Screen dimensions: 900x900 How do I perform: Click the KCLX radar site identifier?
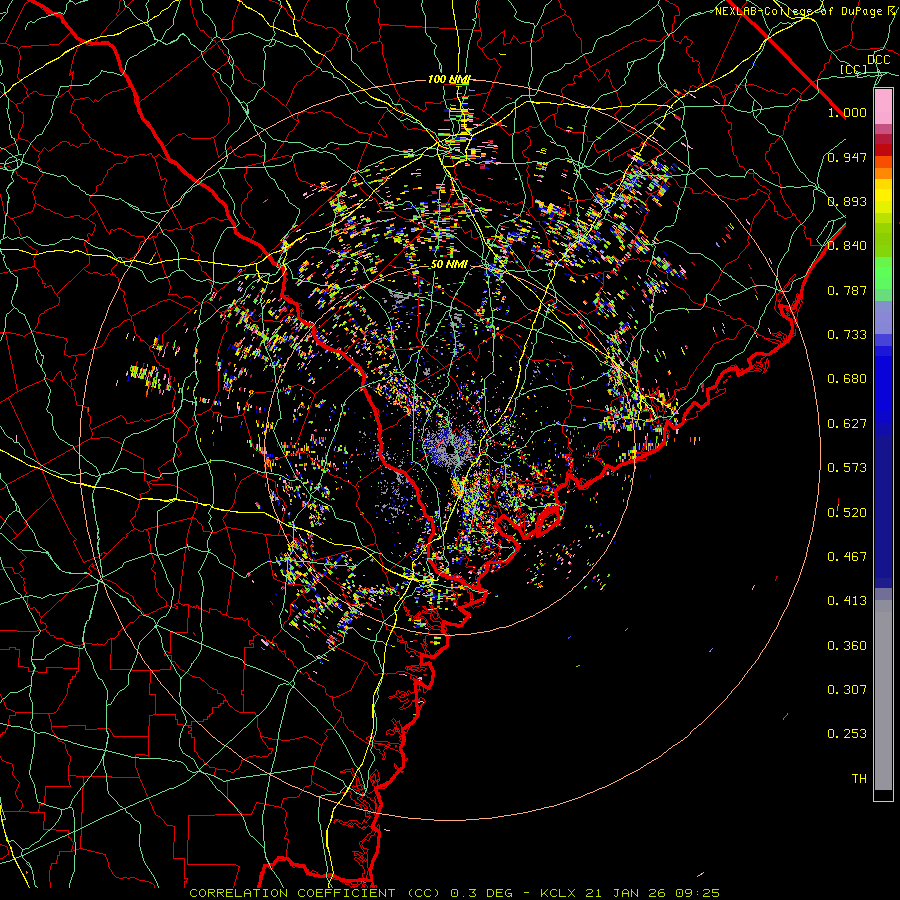click(x=560, y=893)
